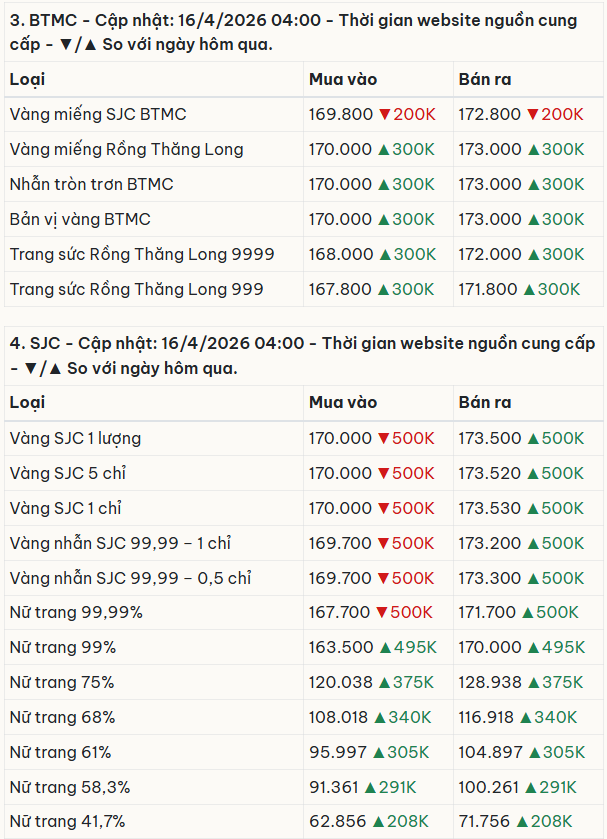Click the "Vàng nhẫn SJC 99,99 – 0,5 chỉ" label
This screenshot has width=607, height=839.
point(130,578)
